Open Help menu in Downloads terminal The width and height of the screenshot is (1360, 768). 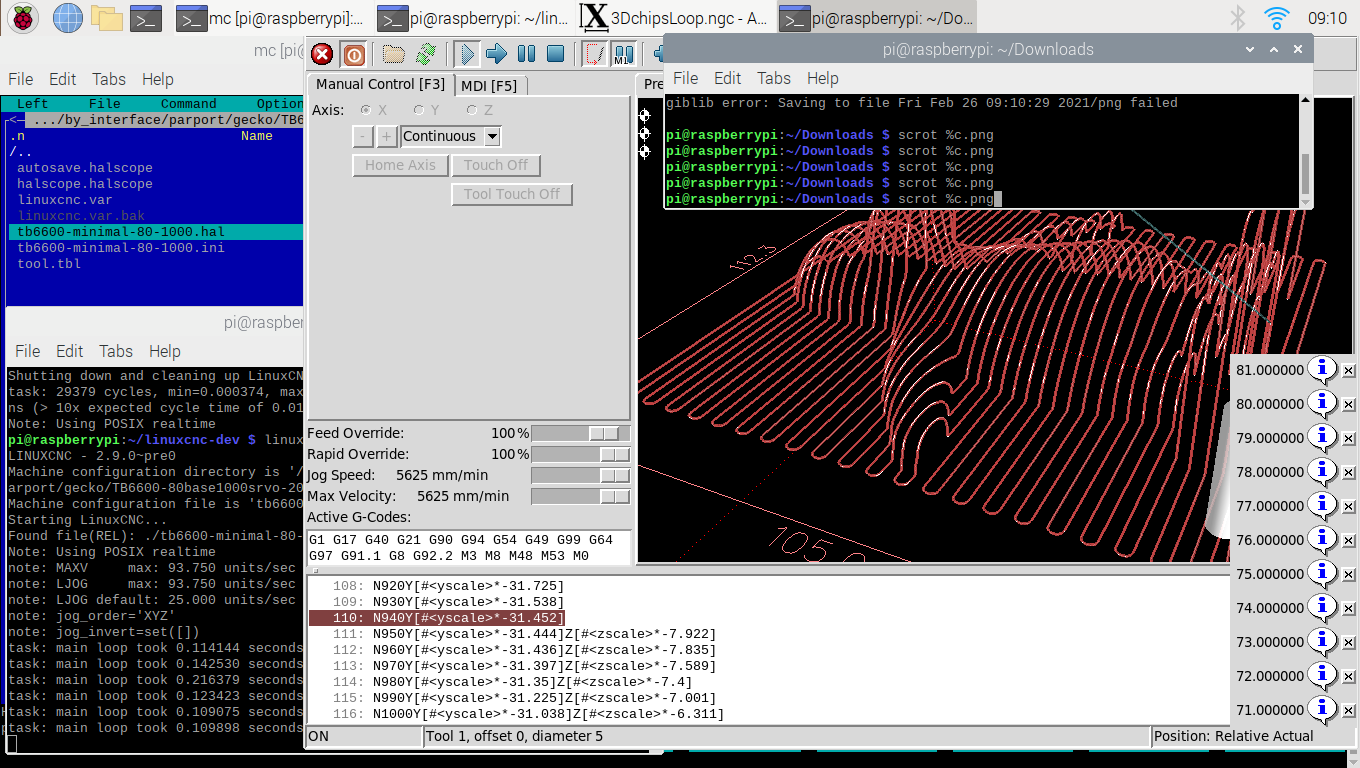pos(822,78)
